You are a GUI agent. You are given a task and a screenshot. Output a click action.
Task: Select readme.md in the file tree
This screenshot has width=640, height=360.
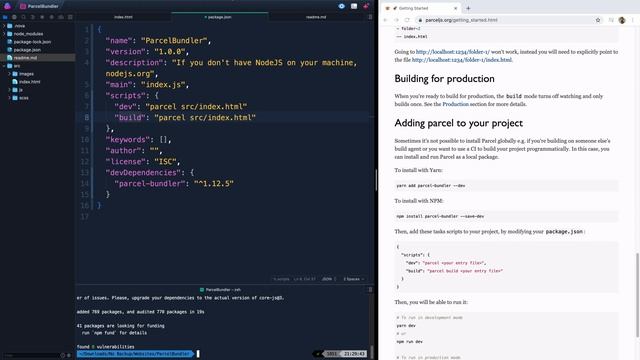point(25,58)
